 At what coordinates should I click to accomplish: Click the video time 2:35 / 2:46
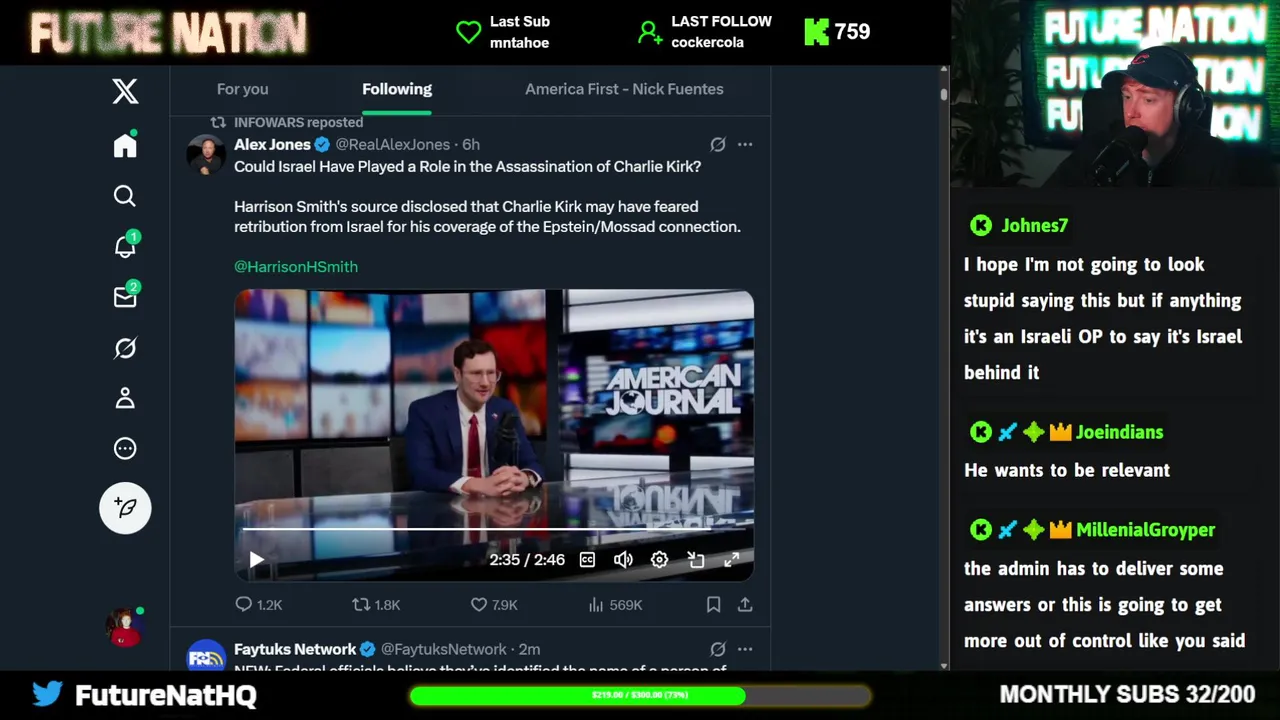point(527,560)
